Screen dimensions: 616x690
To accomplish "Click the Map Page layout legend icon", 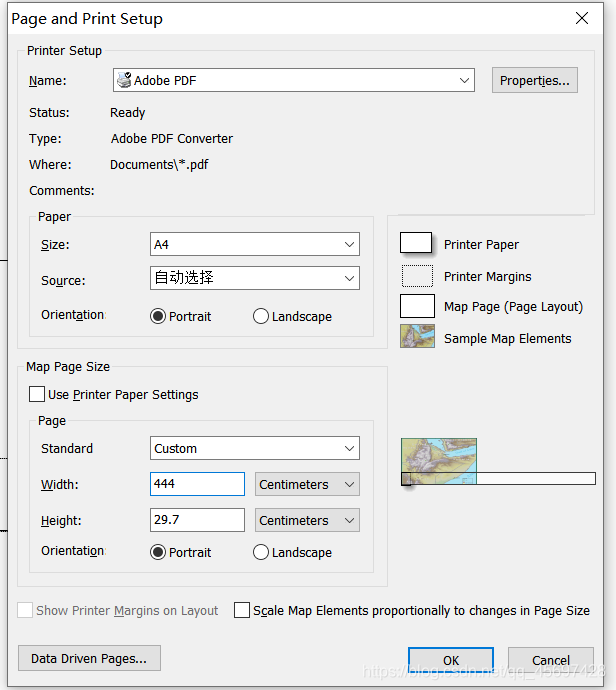I will click(417, 306).
